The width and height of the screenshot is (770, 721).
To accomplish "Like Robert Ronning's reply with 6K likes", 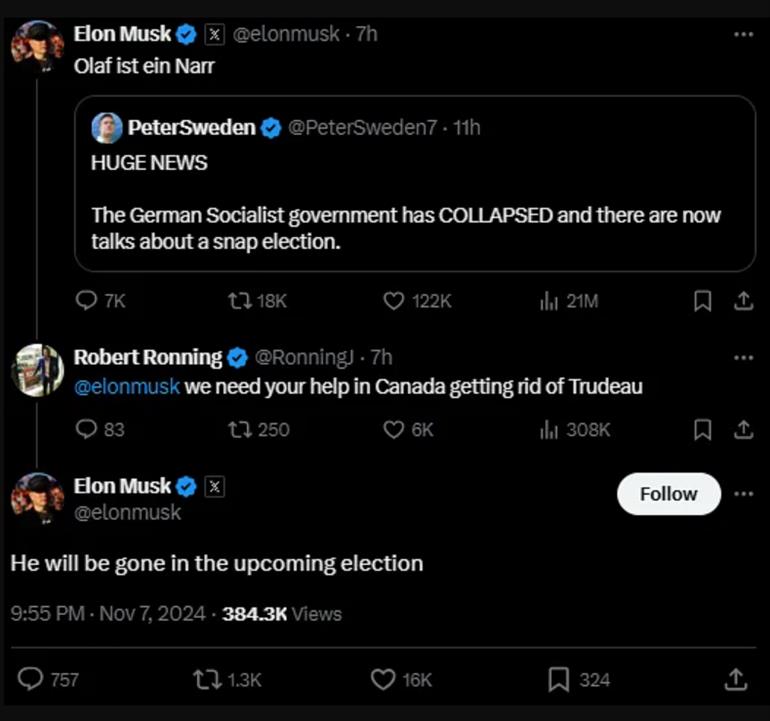I will pos(394,429).
